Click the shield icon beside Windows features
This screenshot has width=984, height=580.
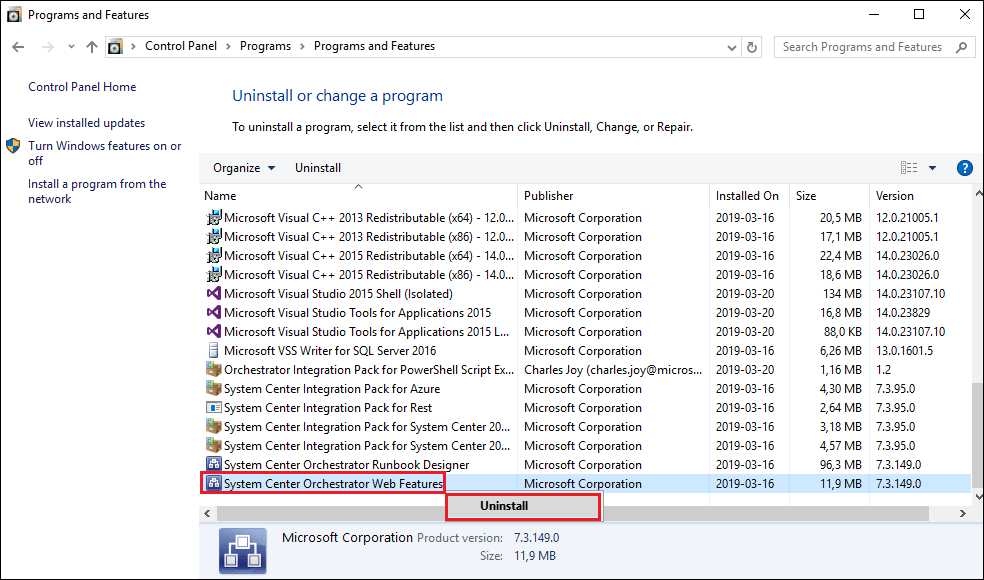(x=13, y=146)
